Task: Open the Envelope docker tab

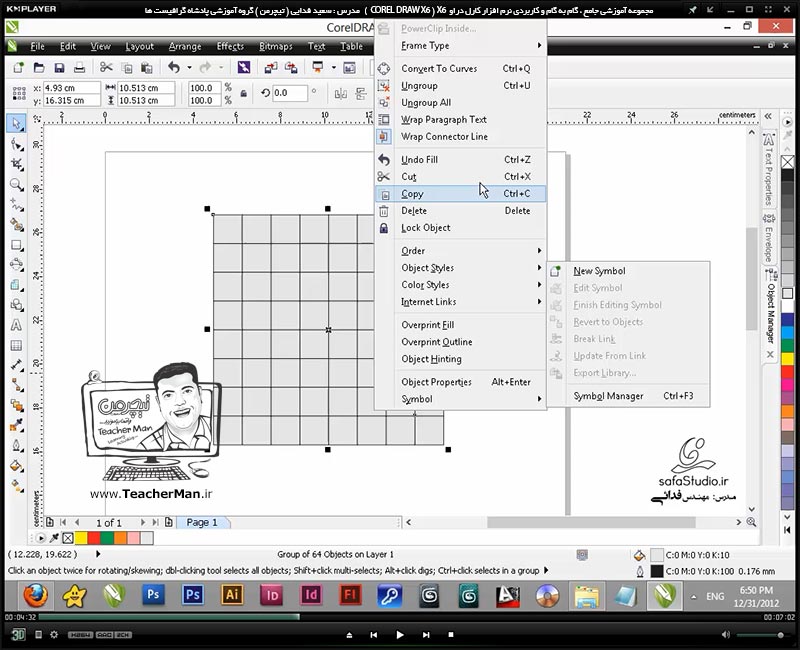Action: 769,238
